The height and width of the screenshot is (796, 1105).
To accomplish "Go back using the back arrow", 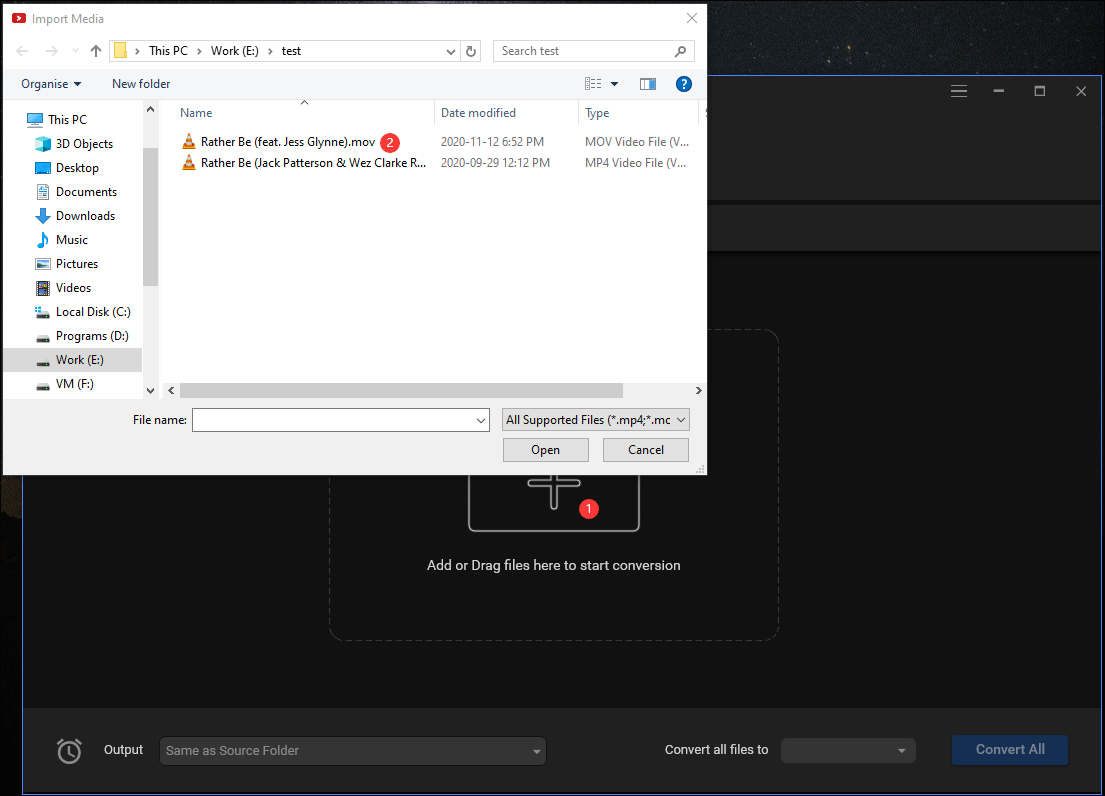I will [x=23, y=51].
